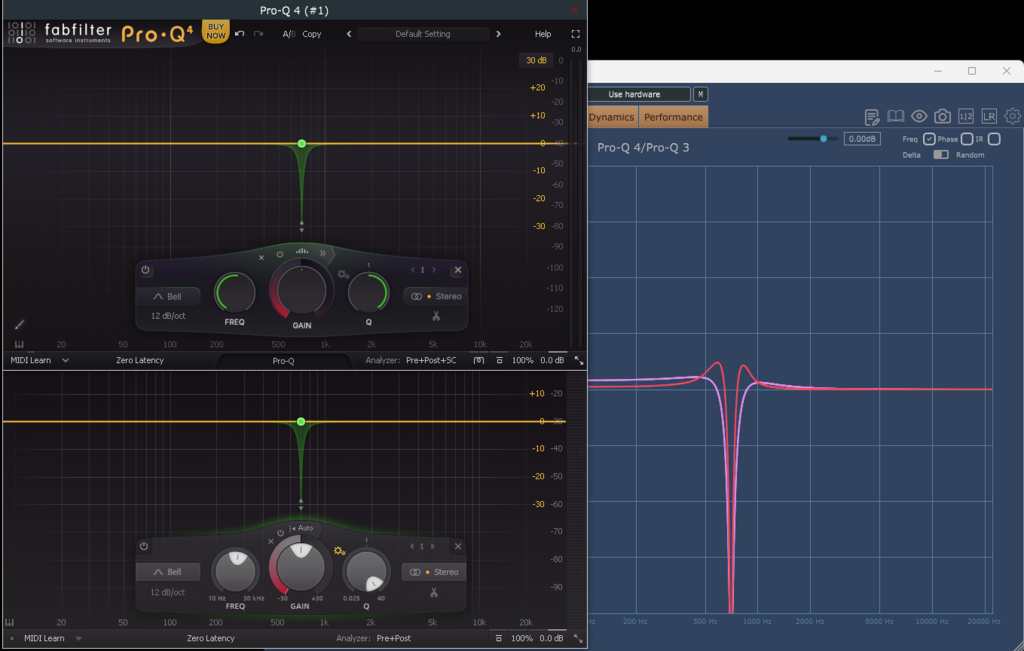Open gain-Q settings gear in Pro-Q 4 band
The width and height of the screenshot is (1024, 651).
[x=343, y=274]
